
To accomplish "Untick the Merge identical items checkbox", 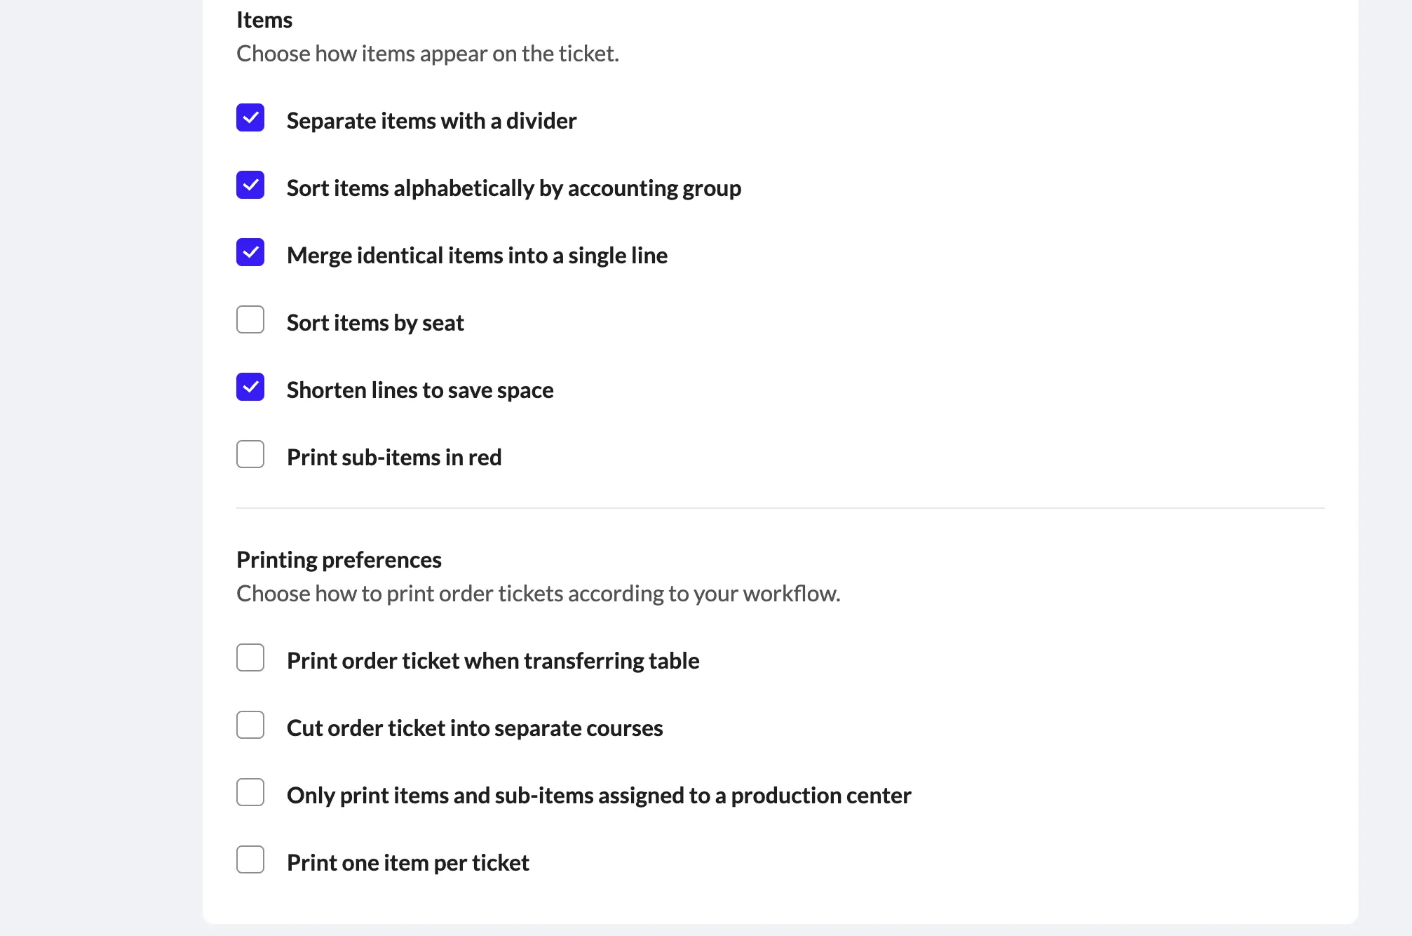I will point(250,252).
